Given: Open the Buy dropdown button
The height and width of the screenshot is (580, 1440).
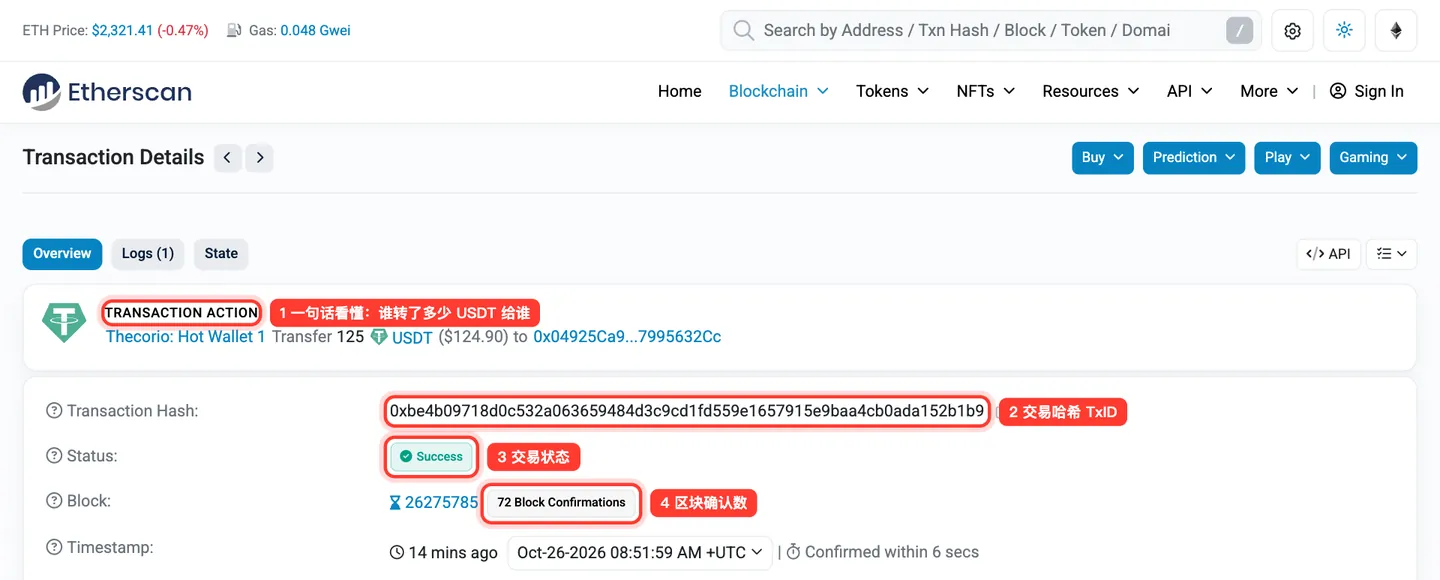Looking at the screenshot, I should click(x=1103, y=158).
